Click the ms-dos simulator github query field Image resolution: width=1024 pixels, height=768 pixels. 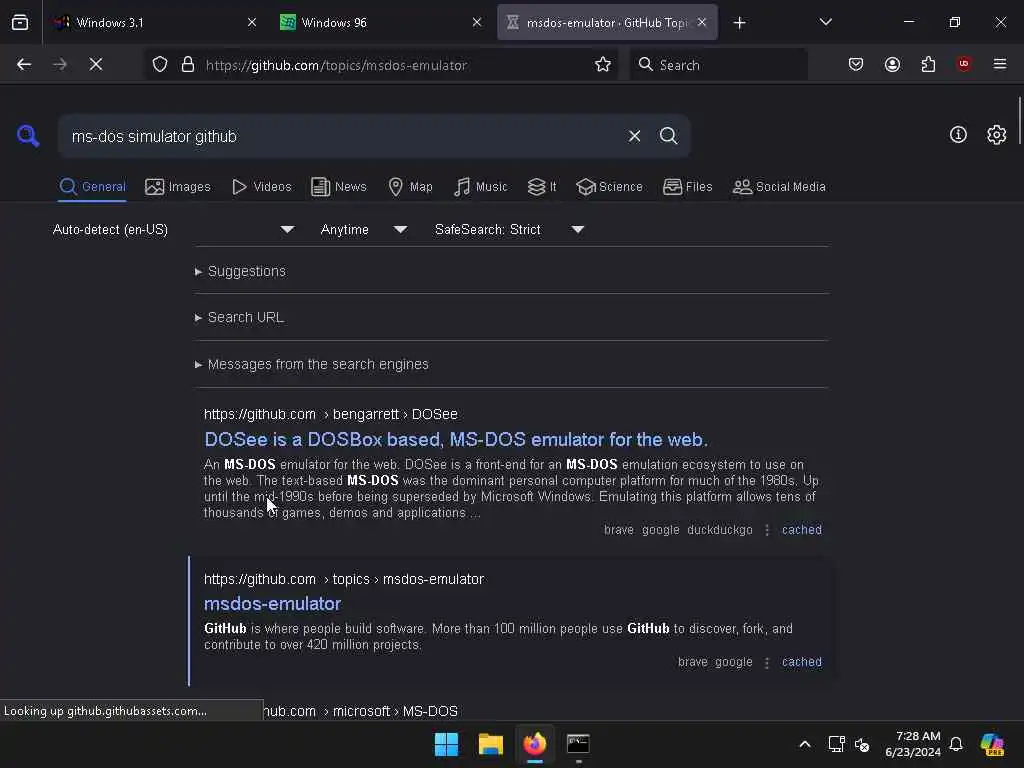[340, 136]
